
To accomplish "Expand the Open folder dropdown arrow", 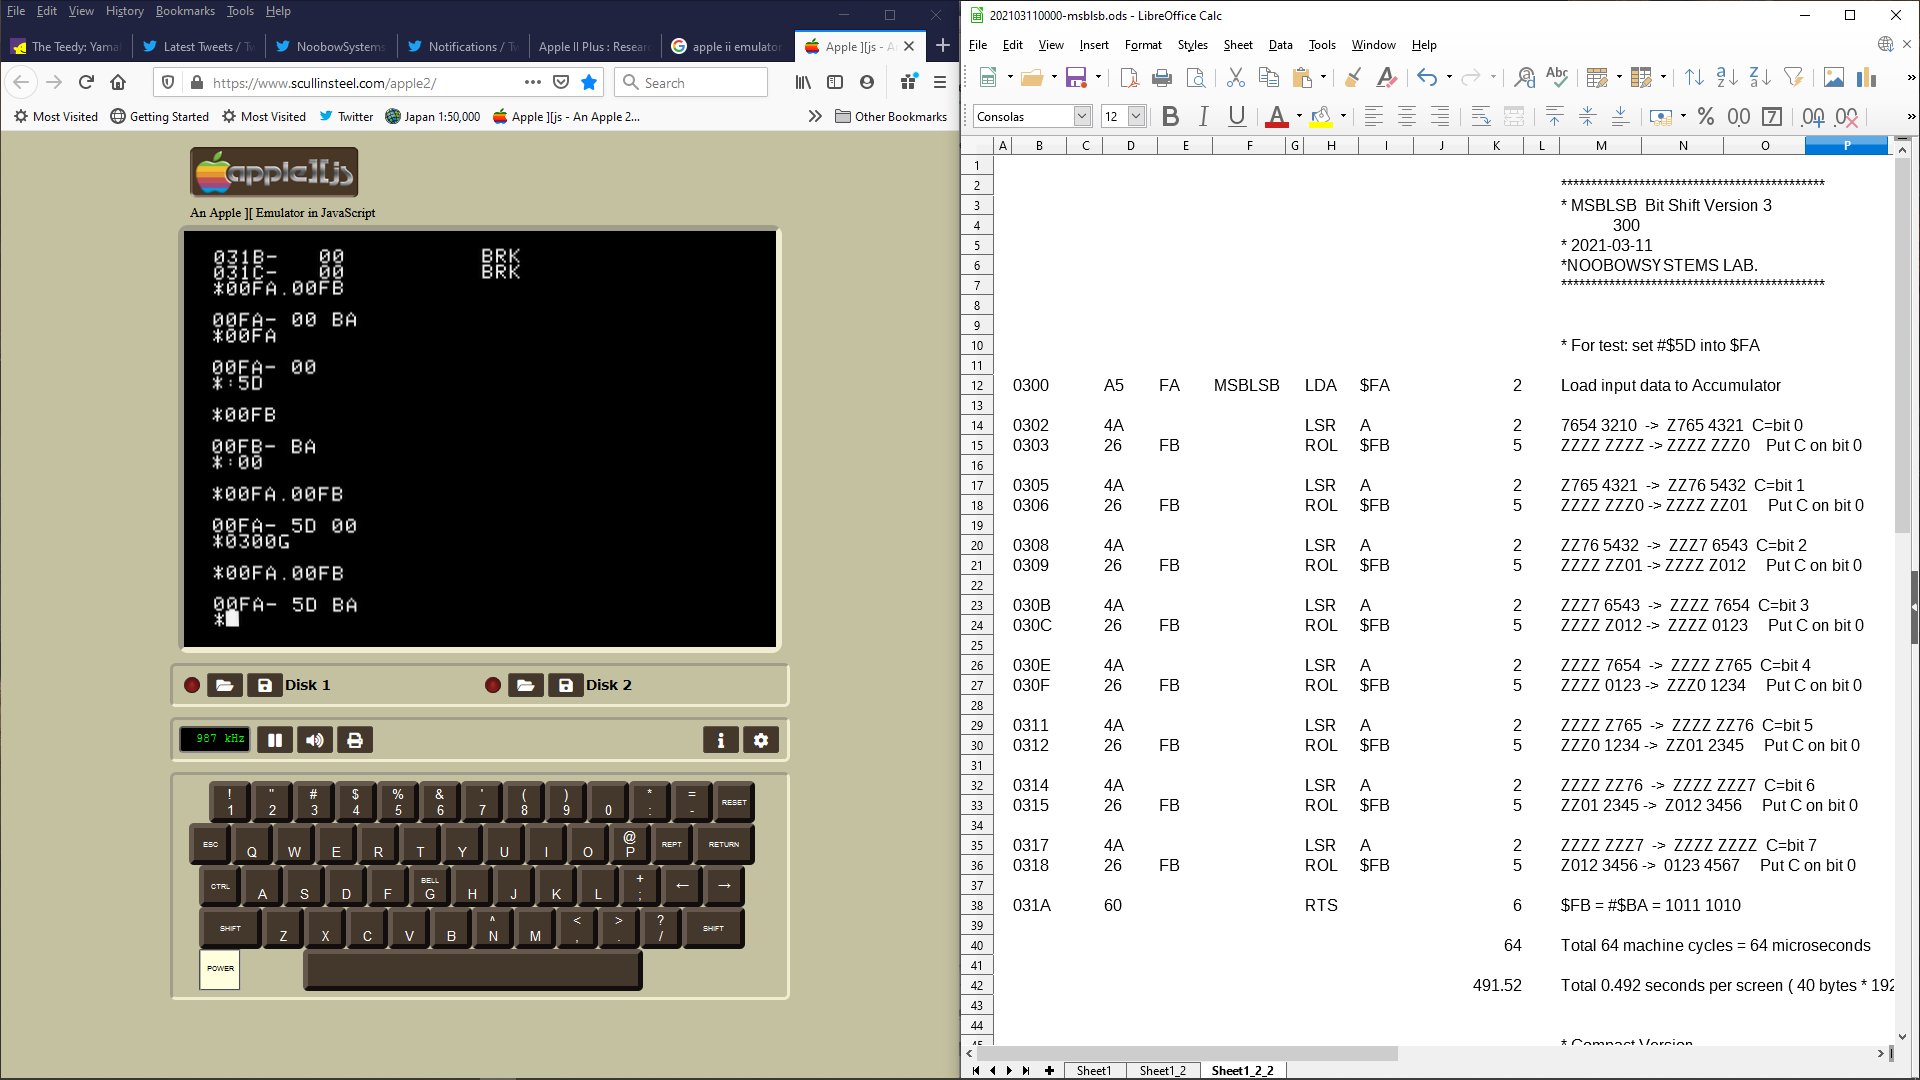I will coord(1054,78).
